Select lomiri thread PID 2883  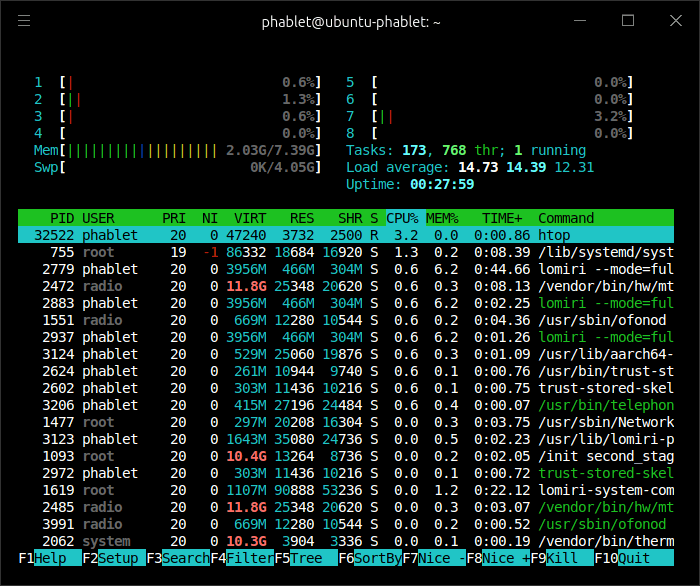coord(346,303)
